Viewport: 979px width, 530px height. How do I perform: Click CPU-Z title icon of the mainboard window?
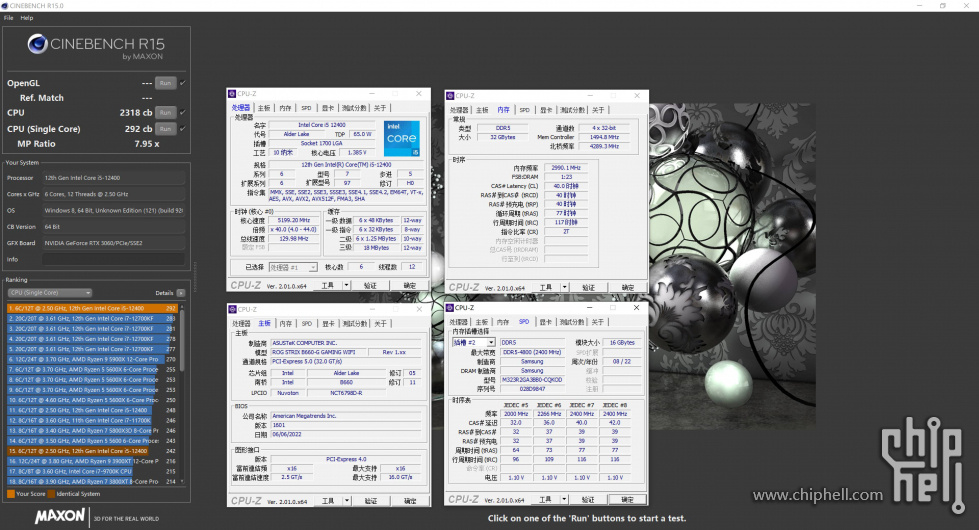232,309
